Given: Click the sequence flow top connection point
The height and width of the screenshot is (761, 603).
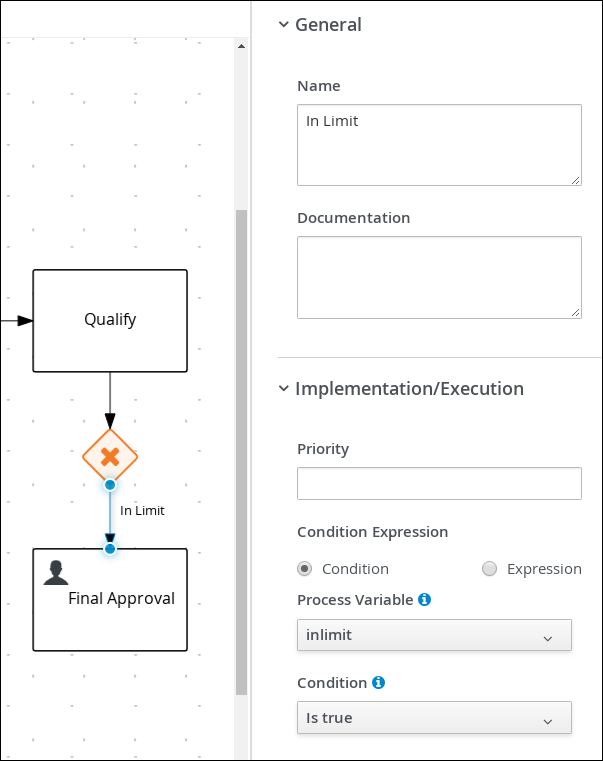Looking at the screenshot, I should 110,485.
